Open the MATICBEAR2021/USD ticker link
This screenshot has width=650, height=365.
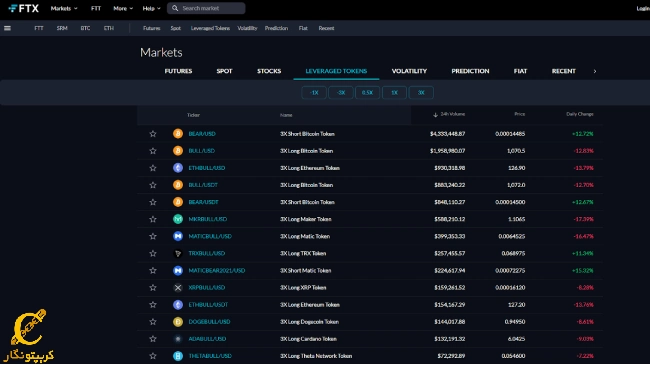[217, 270]
